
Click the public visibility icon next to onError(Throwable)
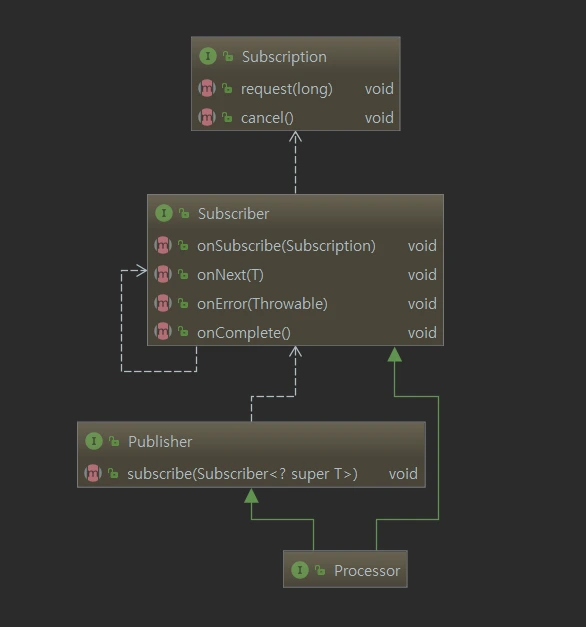tap(183, 303)
